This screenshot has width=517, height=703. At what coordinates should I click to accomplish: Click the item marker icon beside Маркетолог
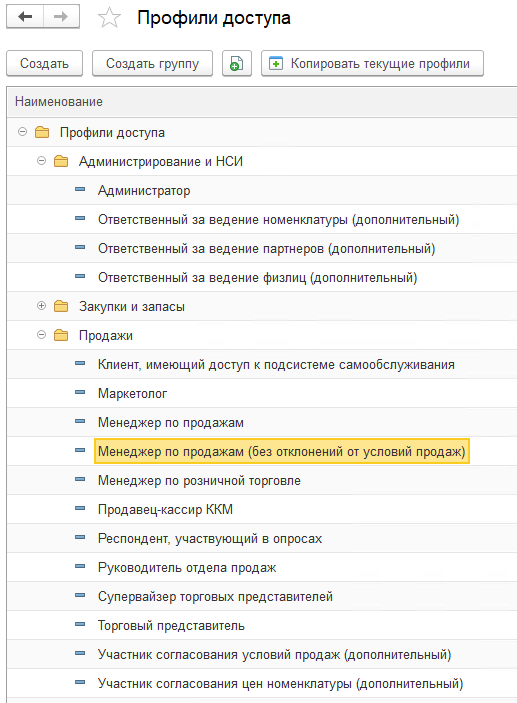pyautogui.click(x=80, y=392)
